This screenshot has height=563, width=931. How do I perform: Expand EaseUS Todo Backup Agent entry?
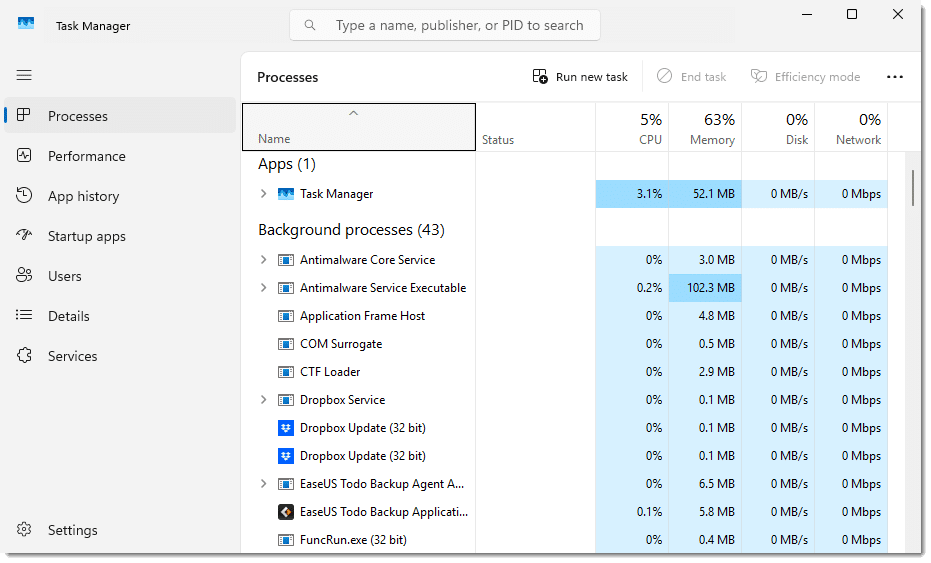click(x=264, y=483)
